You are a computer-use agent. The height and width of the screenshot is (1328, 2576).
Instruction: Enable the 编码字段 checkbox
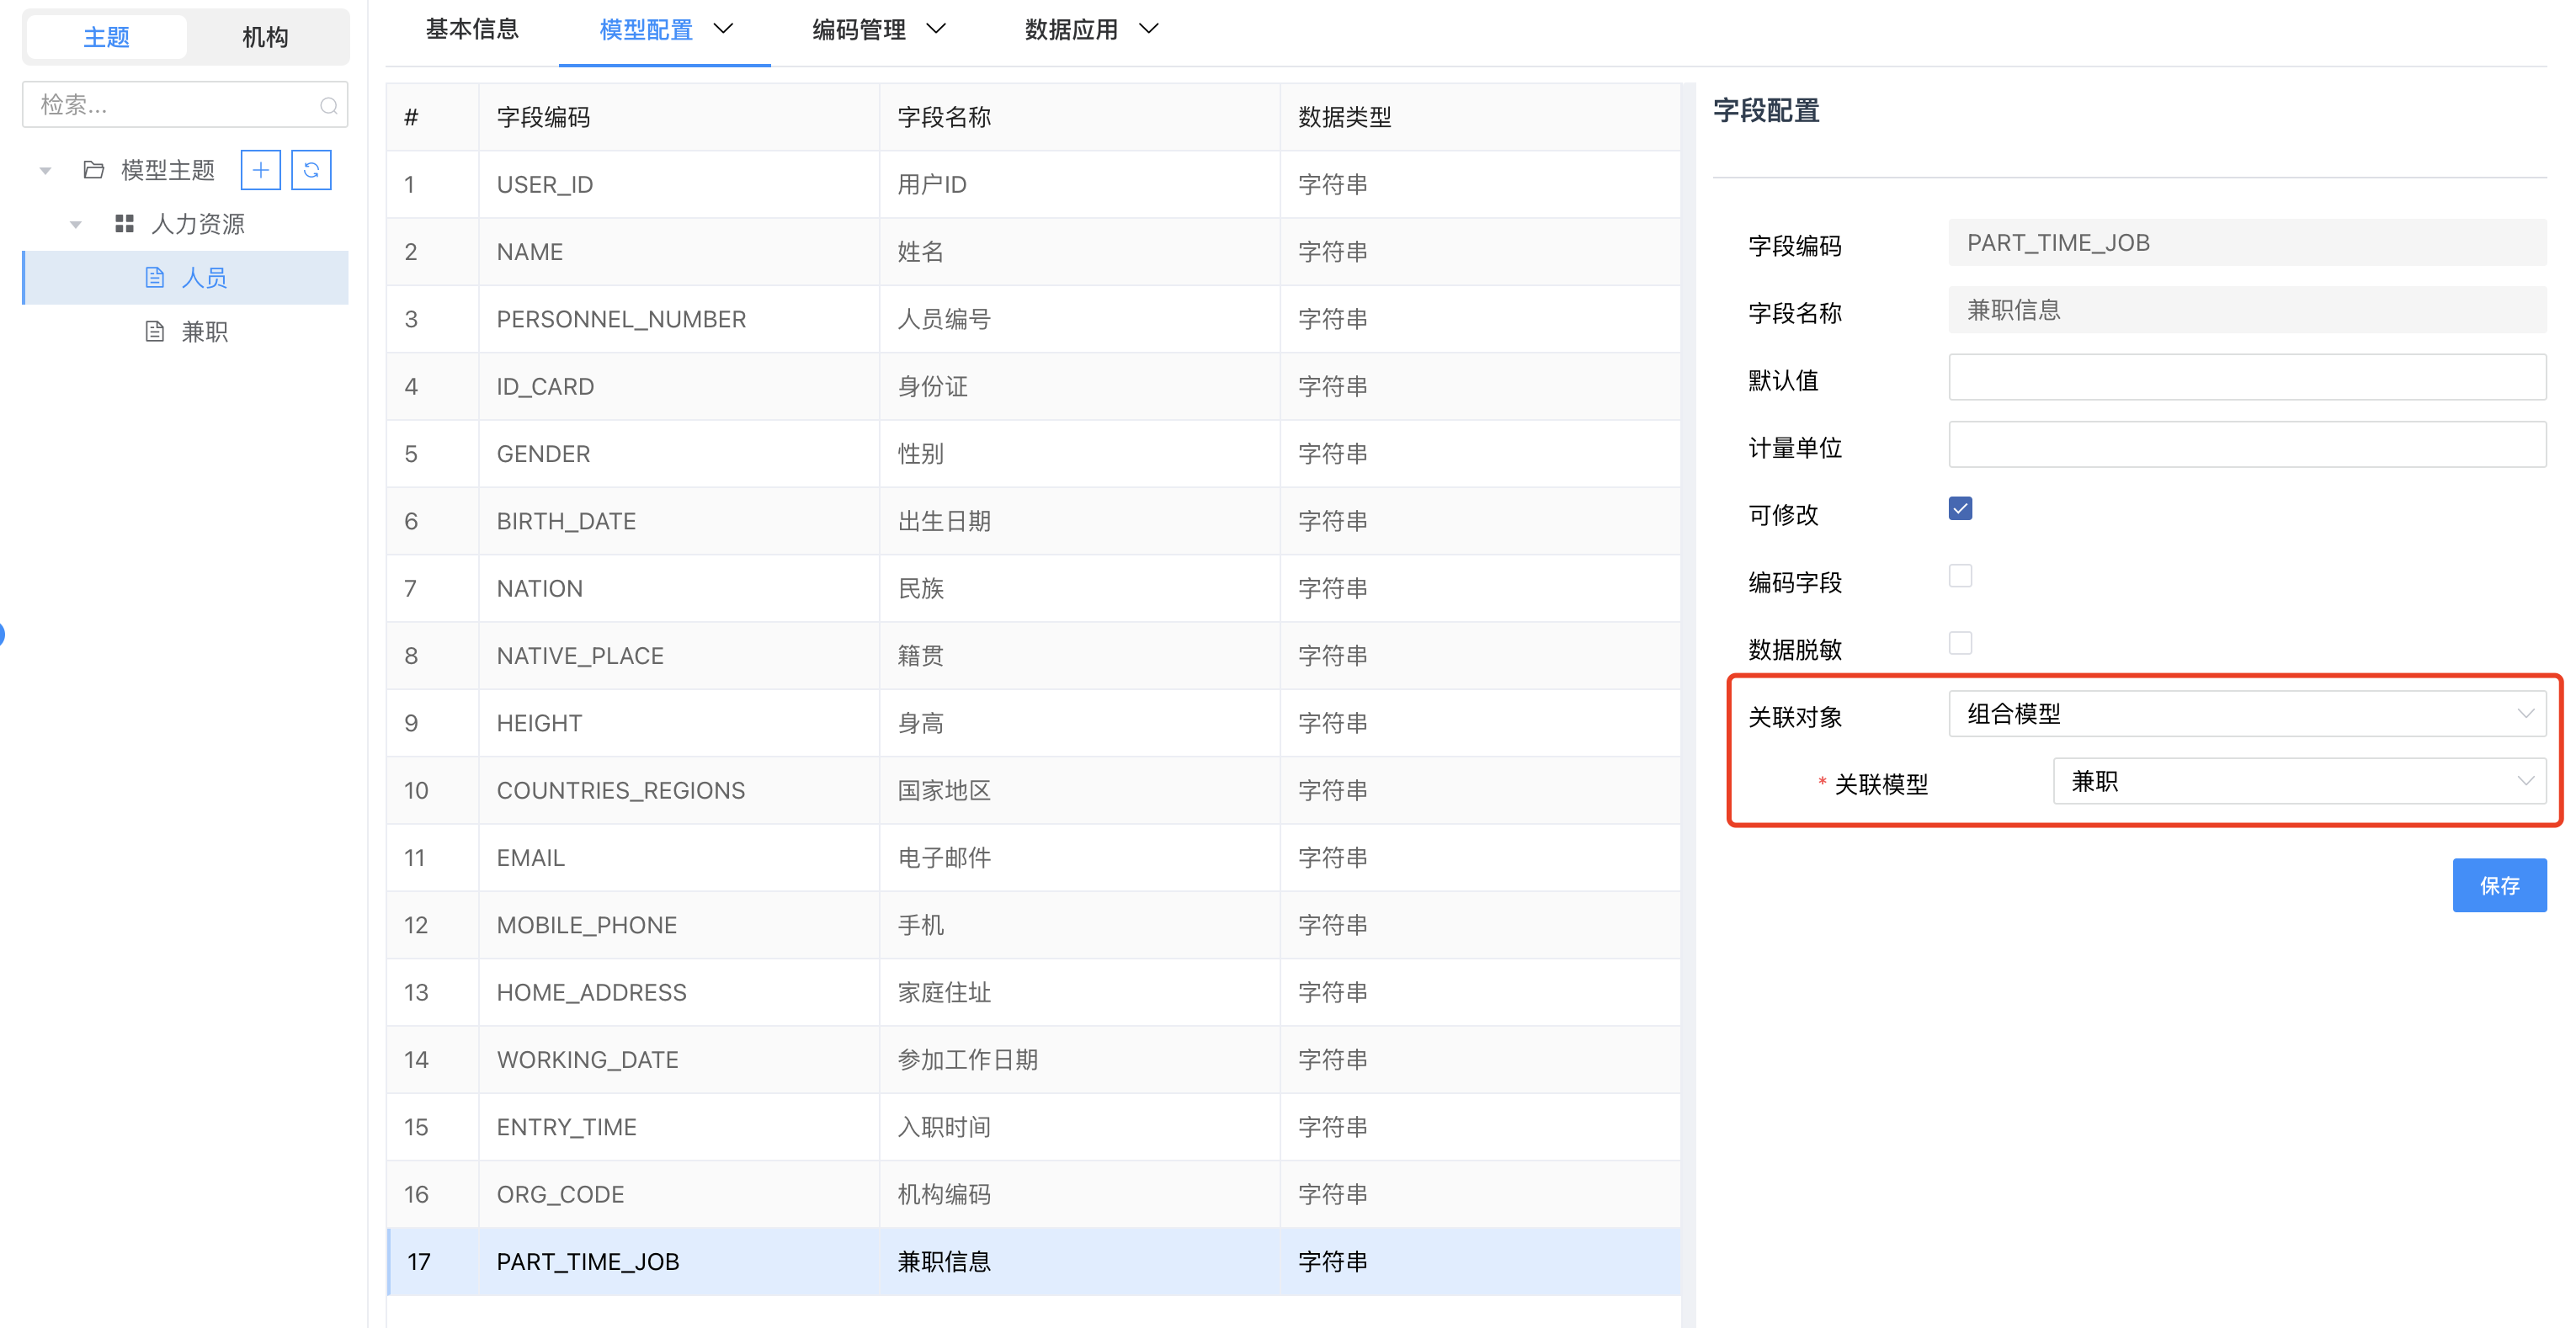click(x=1960, y=576)
